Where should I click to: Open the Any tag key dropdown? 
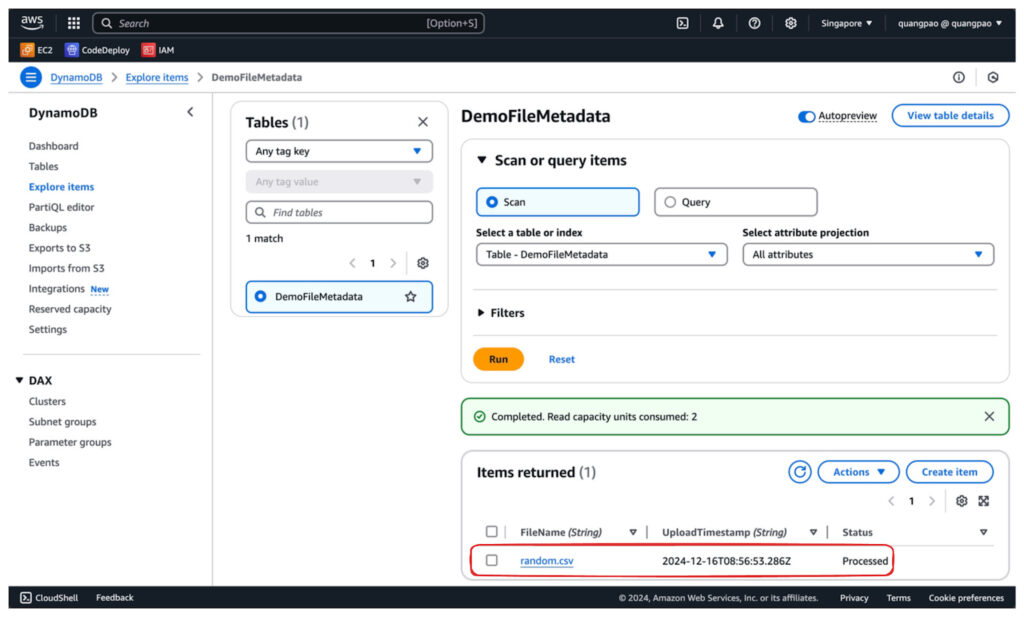[x=339, y=151]
